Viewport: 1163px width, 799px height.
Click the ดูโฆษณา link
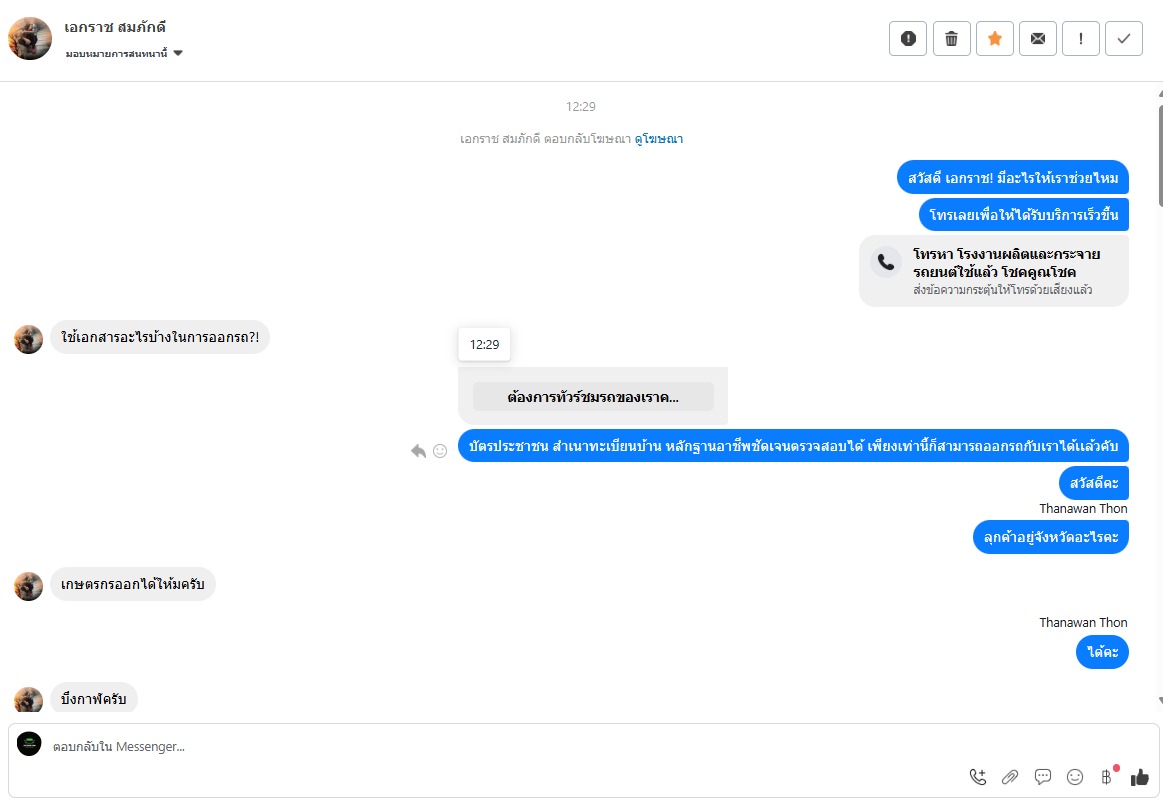click(x=658, y=139)
